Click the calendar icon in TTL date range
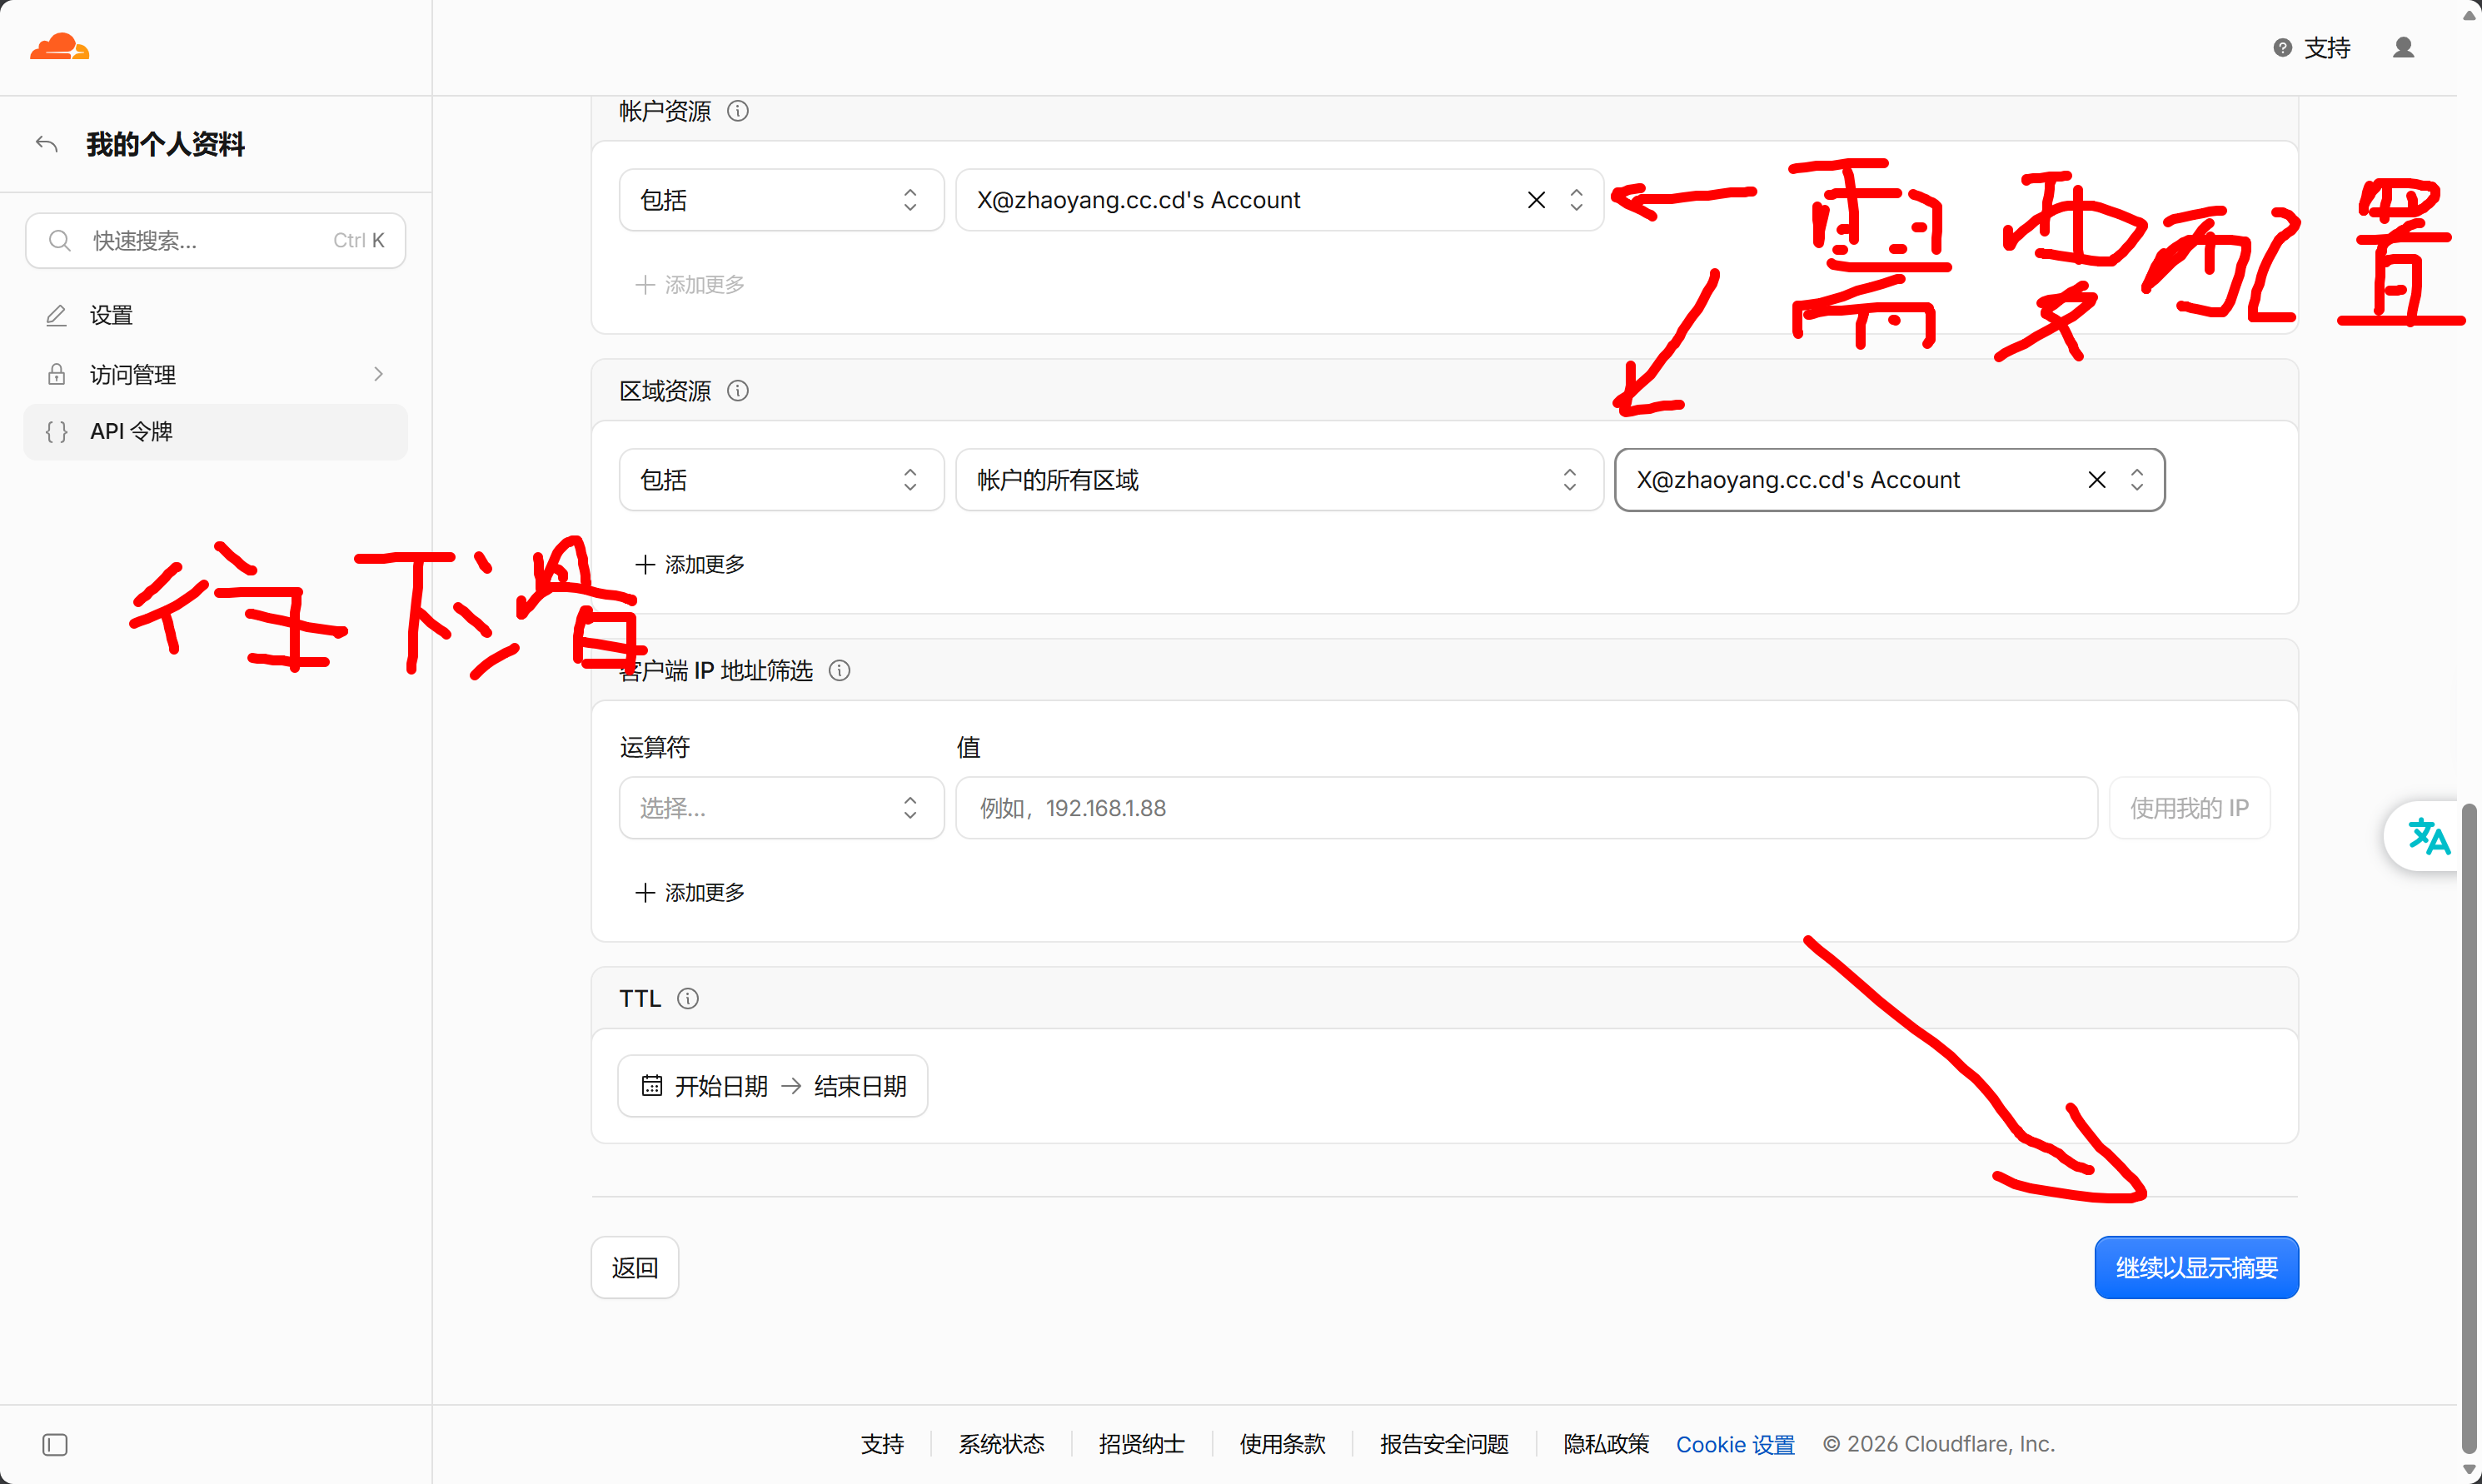 [652, 1085]
